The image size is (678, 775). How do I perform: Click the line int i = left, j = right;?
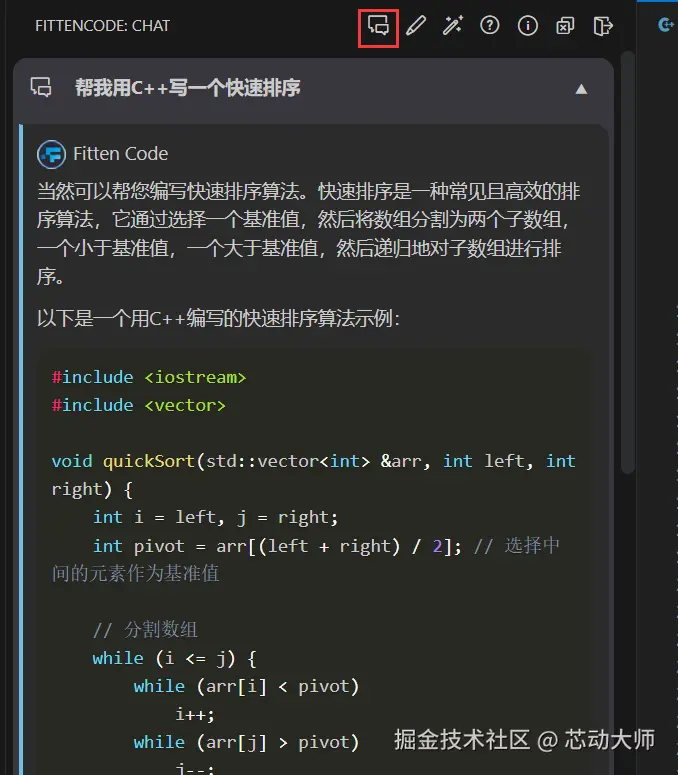[215, 517]
